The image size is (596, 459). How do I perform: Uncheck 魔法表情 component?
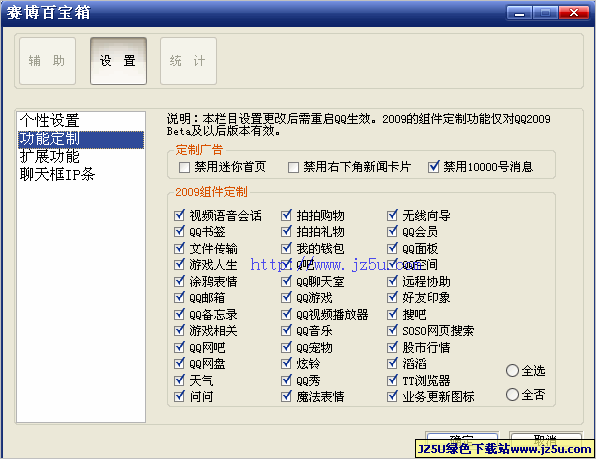286,397
